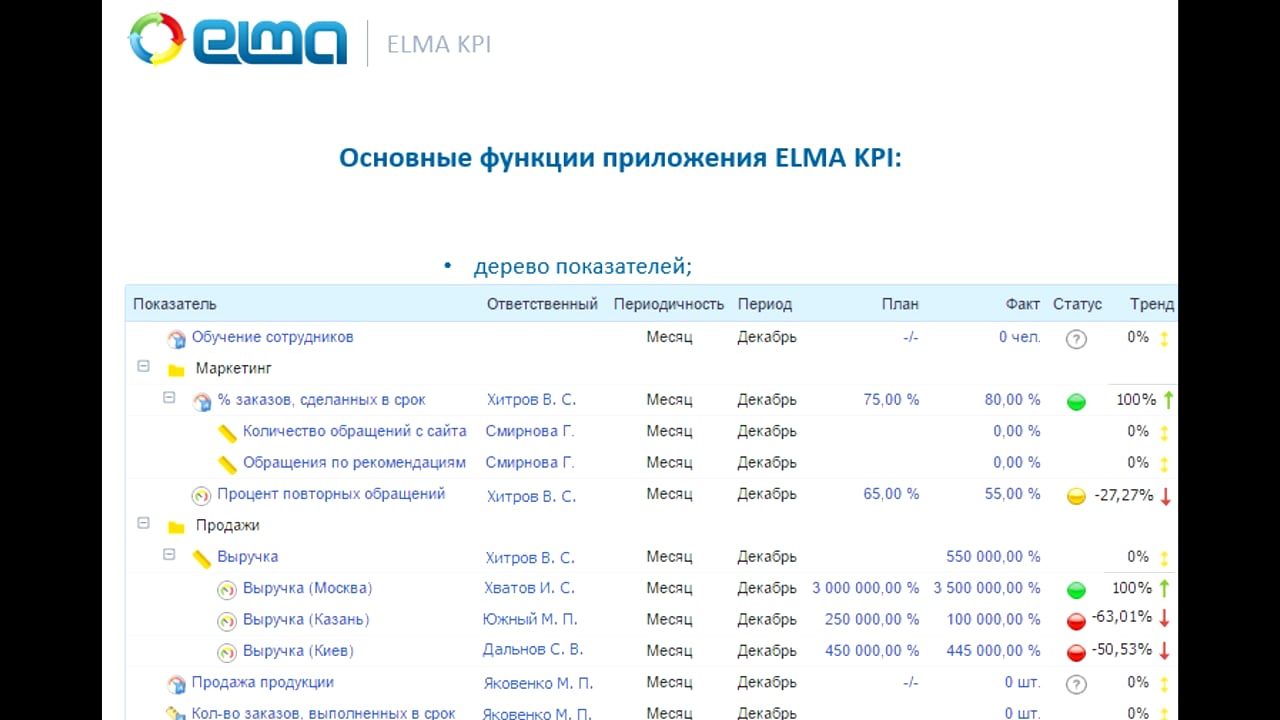Click the ELMA logo
Screen dimensions: 1280x720
[x=238, y=41]
